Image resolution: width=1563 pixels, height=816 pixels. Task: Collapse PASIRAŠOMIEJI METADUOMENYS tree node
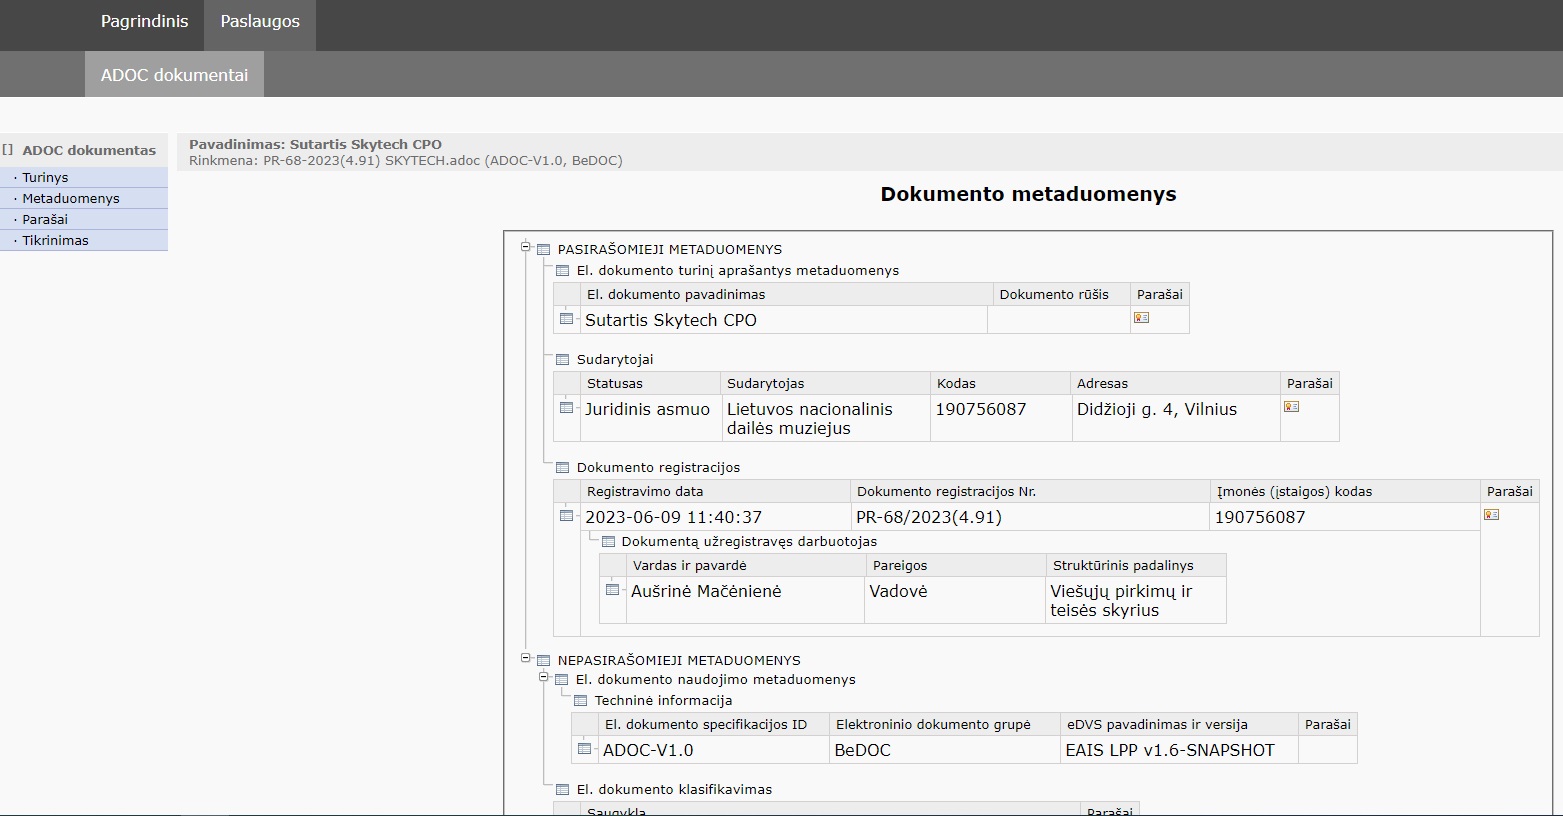pyautogui.click(x=526, y=247)
